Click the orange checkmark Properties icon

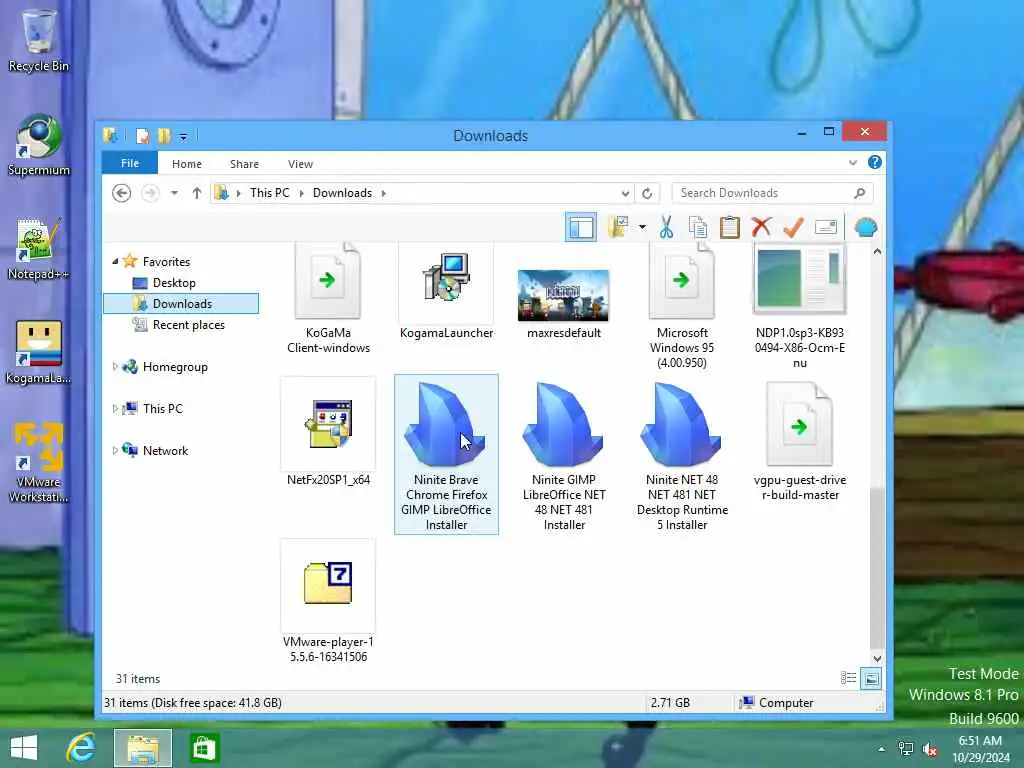[793, 227]
